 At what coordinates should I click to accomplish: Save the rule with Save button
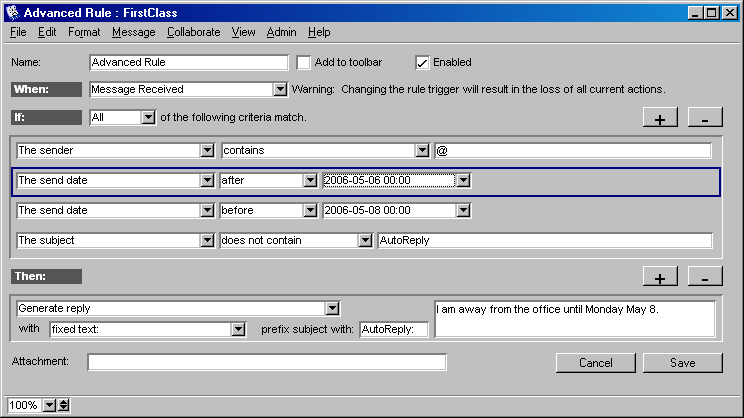(x=683, y=363)
